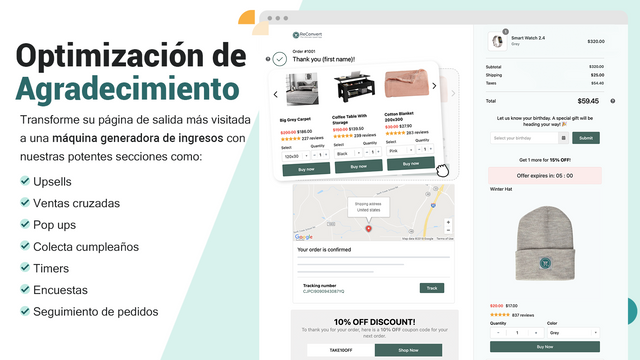Click the 'Ventas cruzadas' list item

click(76, 203)
